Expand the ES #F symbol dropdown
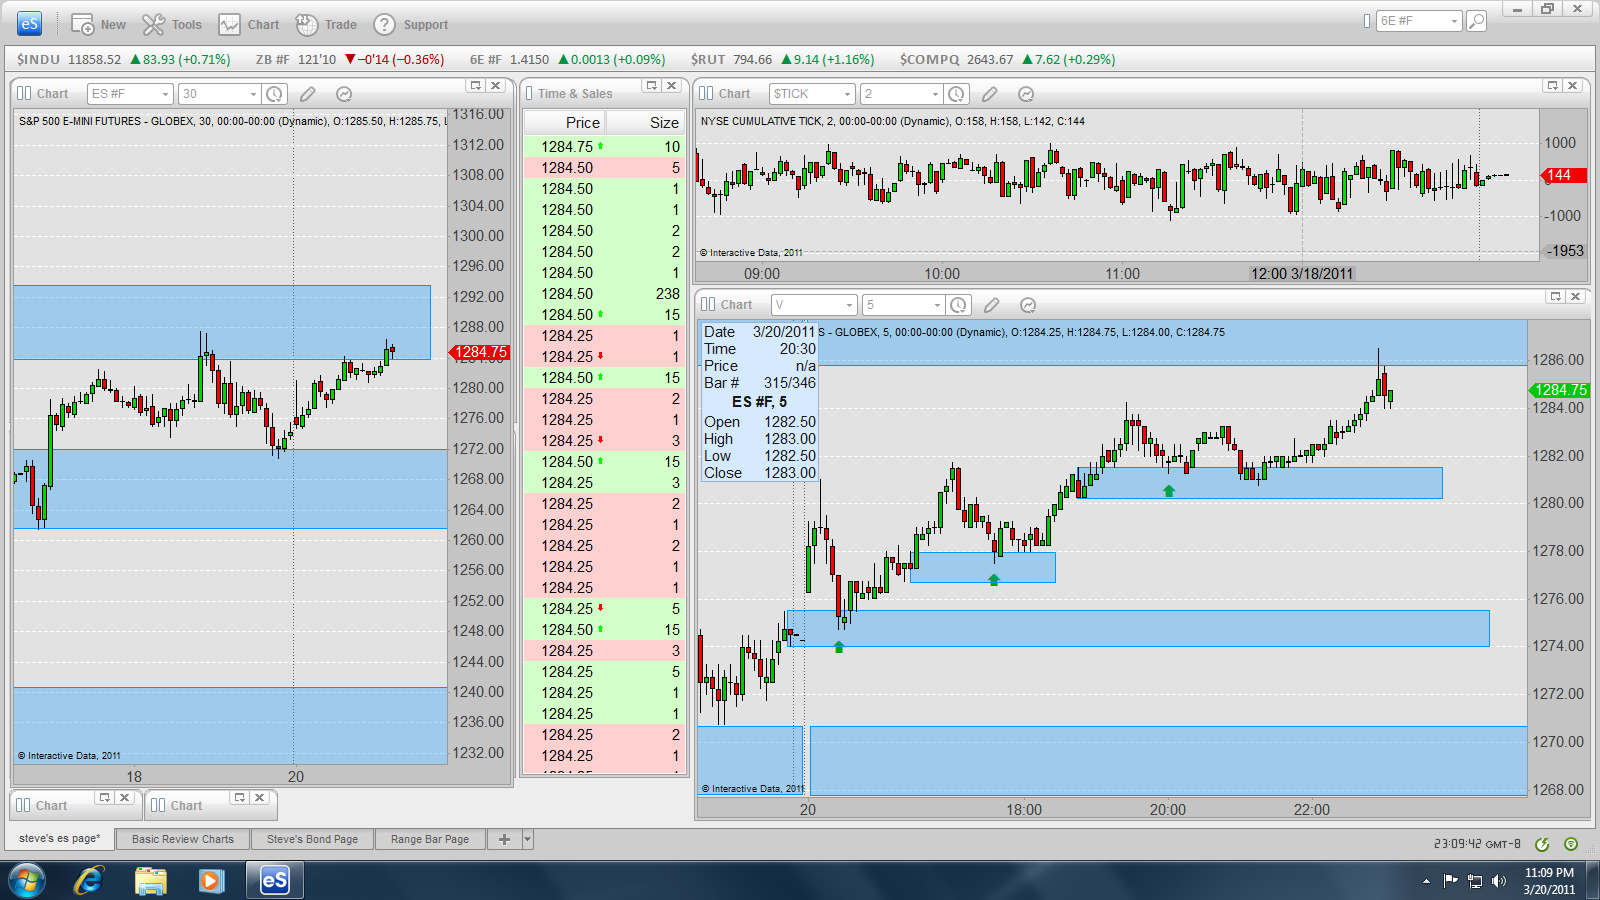The width and height of the screenshot is (1600, 900). click(165, 94)
